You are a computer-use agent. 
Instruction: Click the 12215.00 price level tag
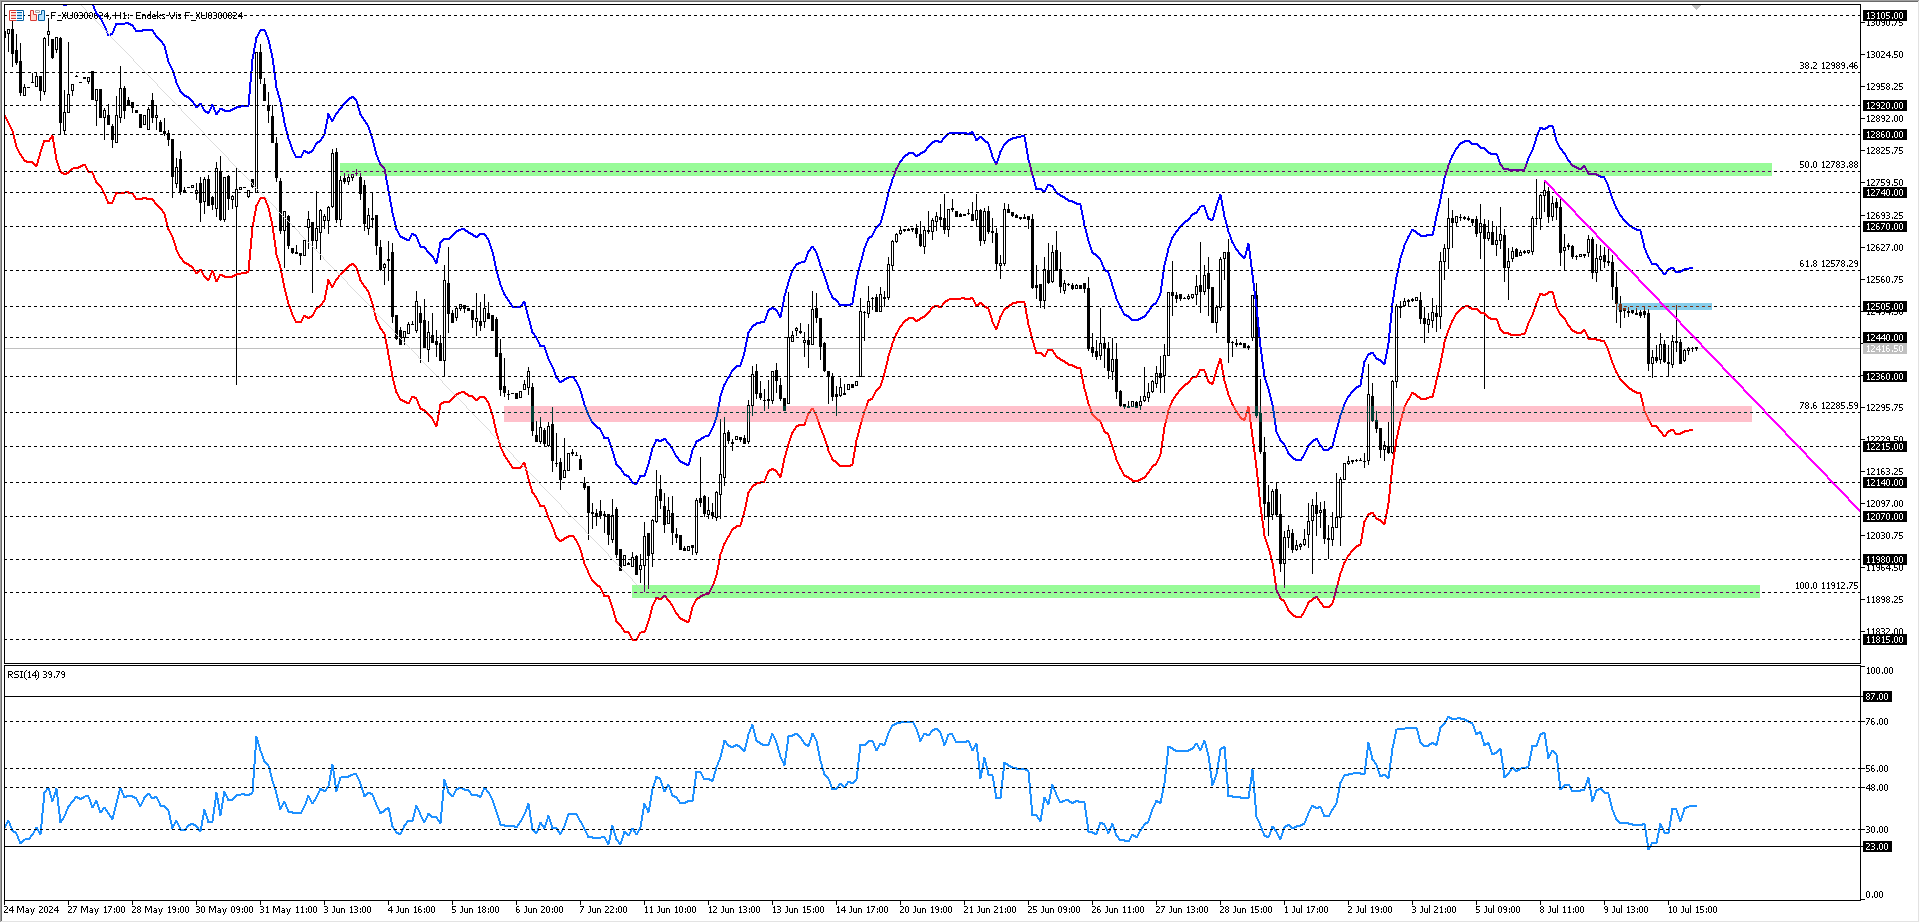click(x=1885, y=447)
